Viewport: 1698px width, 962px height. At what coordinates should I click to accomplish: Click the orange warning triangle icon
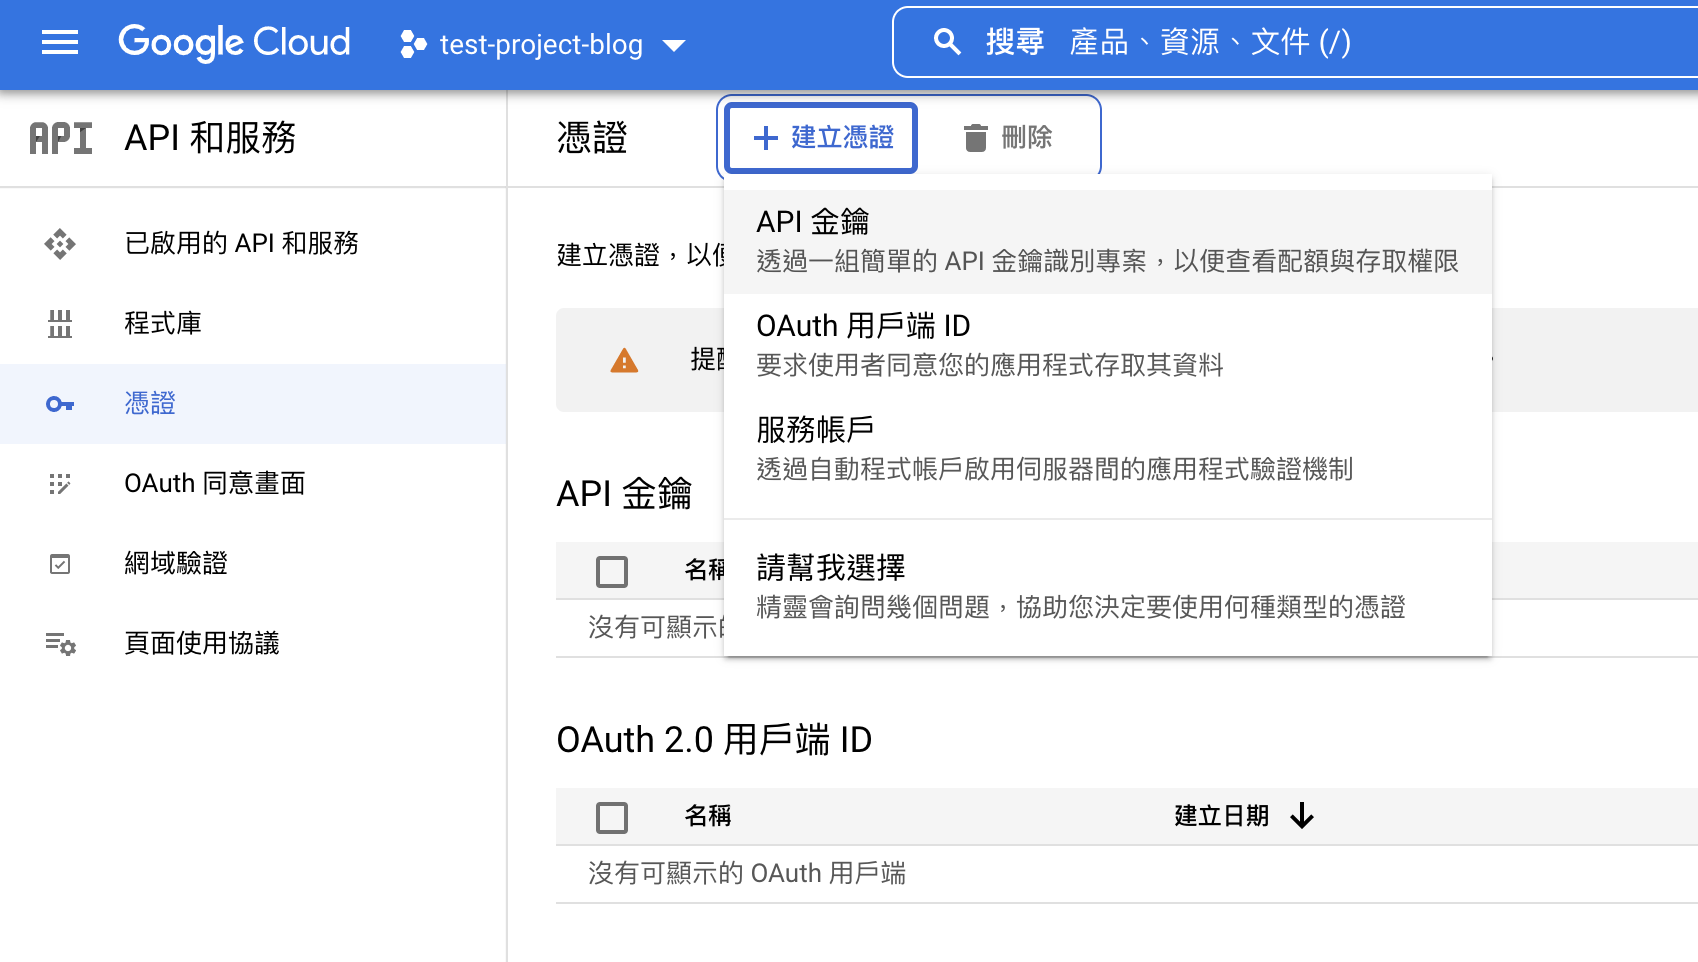[x=624, y=361]
